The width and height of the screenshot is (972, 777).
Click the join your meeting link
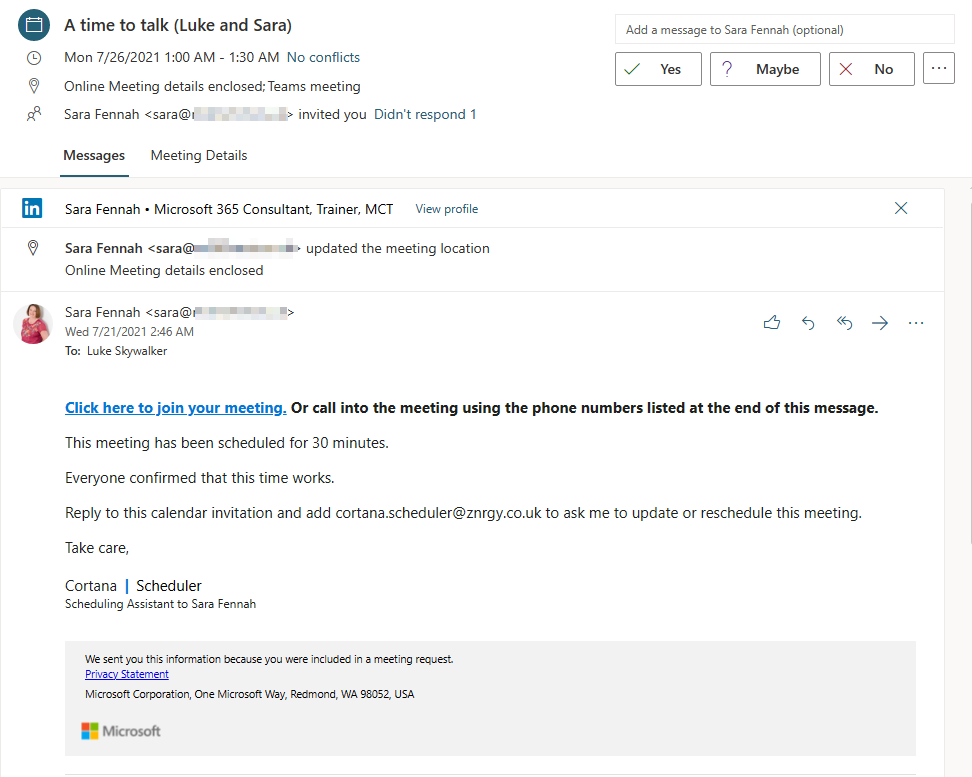[x=176, y=408]
